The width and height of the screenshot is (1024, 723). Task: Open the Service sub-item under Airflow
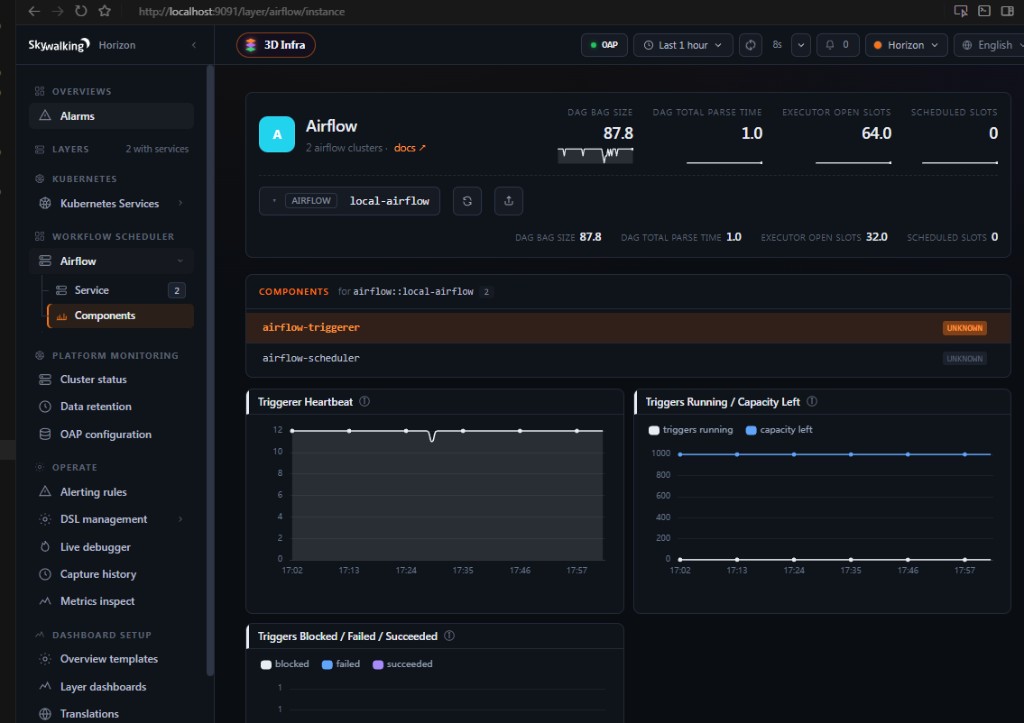(x=120, y=290)
